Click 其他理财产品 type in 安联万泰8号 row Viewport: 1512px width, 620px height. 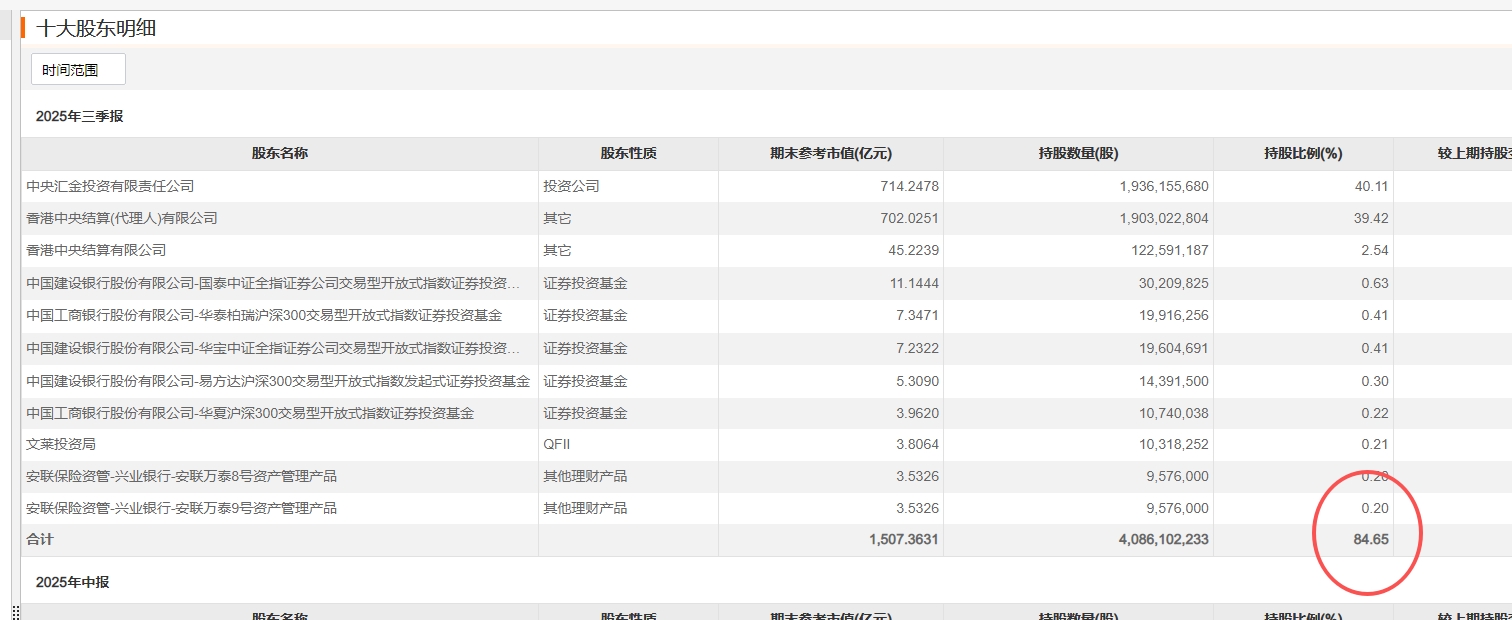tap(585, 476)
